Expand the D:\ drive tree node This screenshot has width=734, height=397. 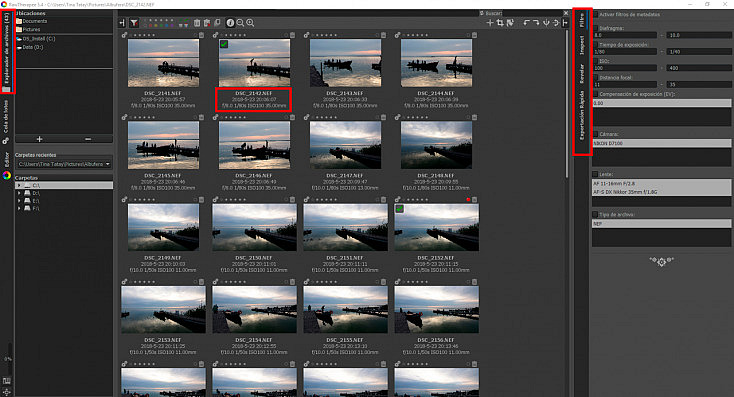pyautogui.click(x=19, y=193)
